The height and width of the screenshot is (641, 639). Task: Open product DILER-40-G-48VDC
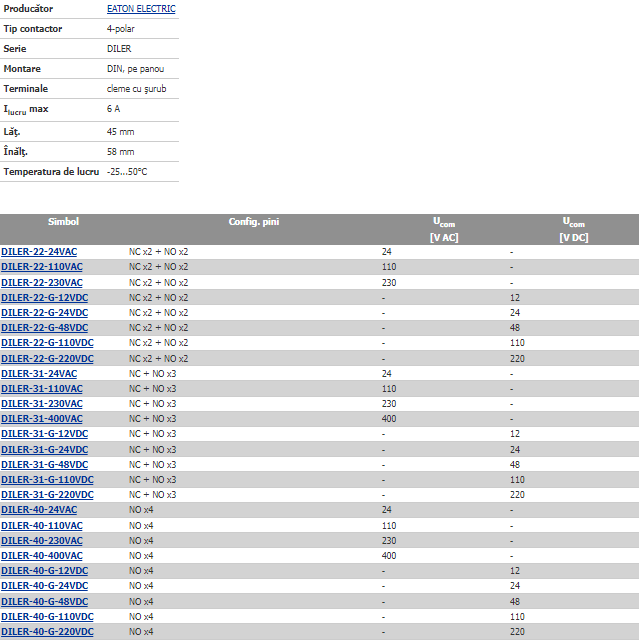click(45, 602)
